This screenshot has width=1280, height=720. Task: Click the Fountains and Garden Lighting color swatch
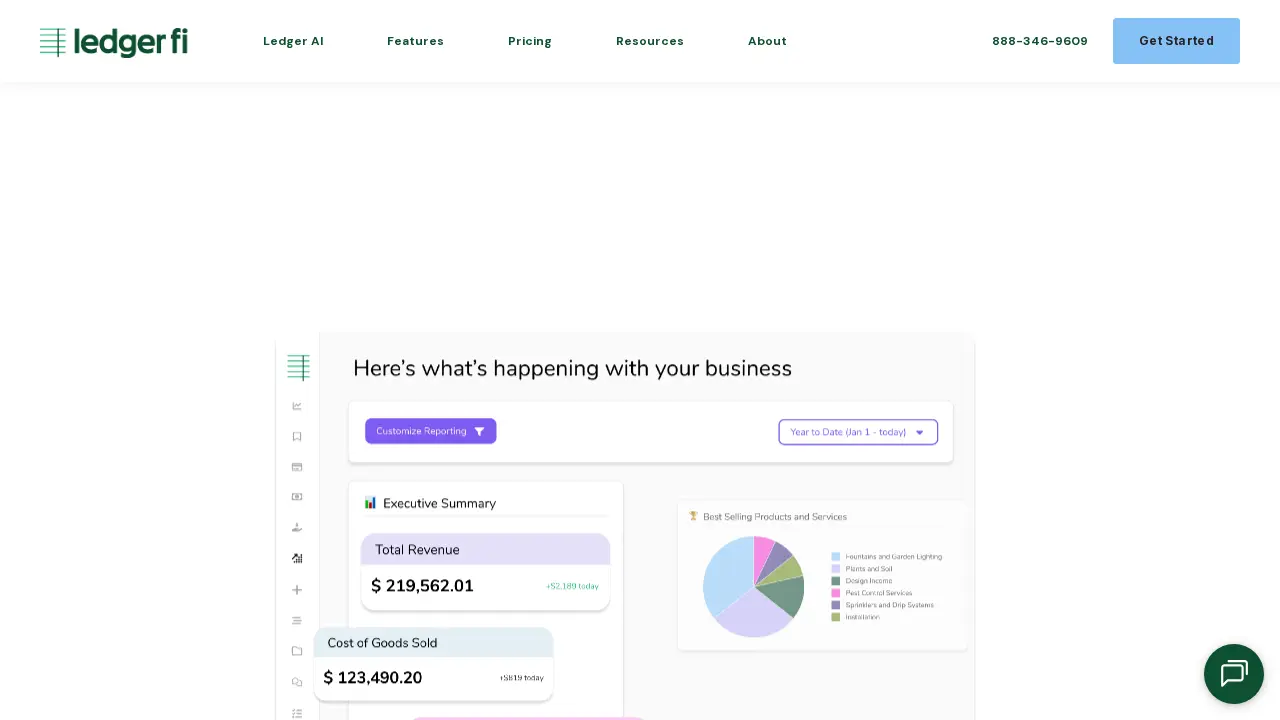[836, 556]
